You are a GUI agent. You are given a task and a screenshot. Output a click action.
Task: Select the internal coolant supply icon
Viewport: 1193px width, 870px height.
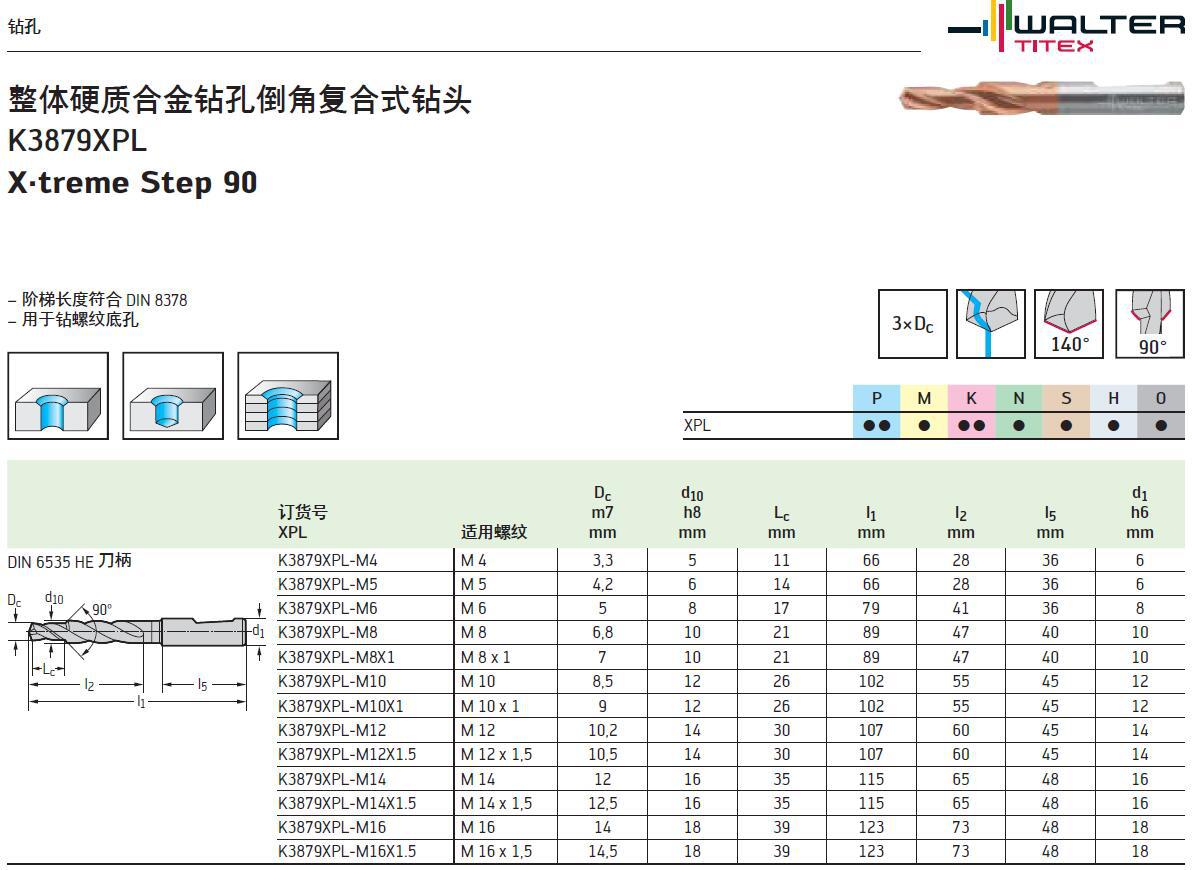coord(991,323)
